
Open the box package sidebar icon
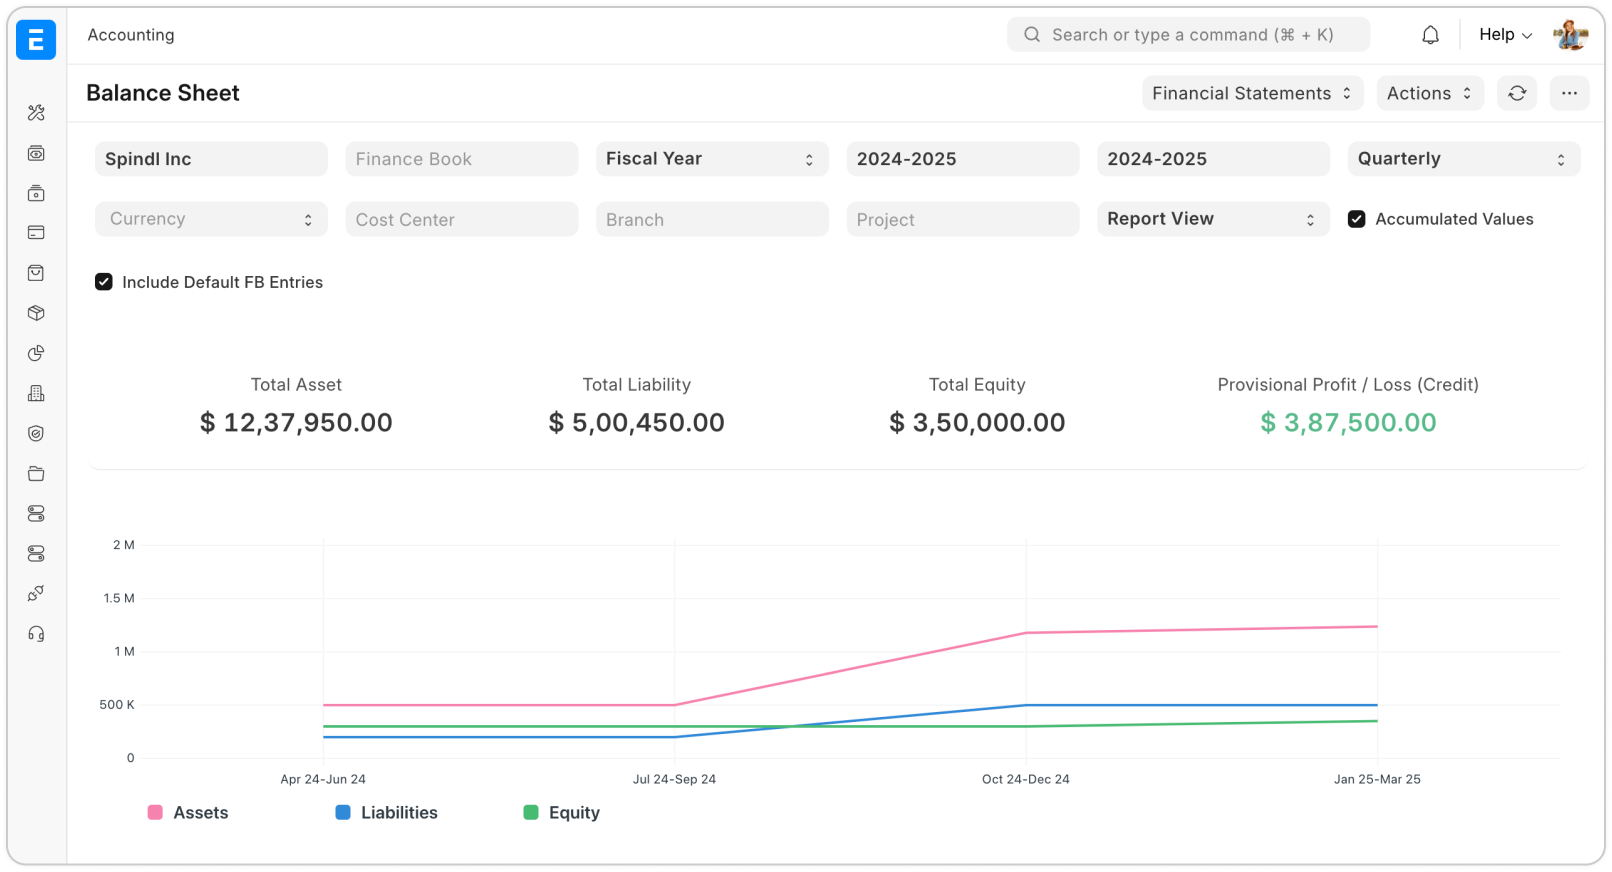[x=36, y=313]
